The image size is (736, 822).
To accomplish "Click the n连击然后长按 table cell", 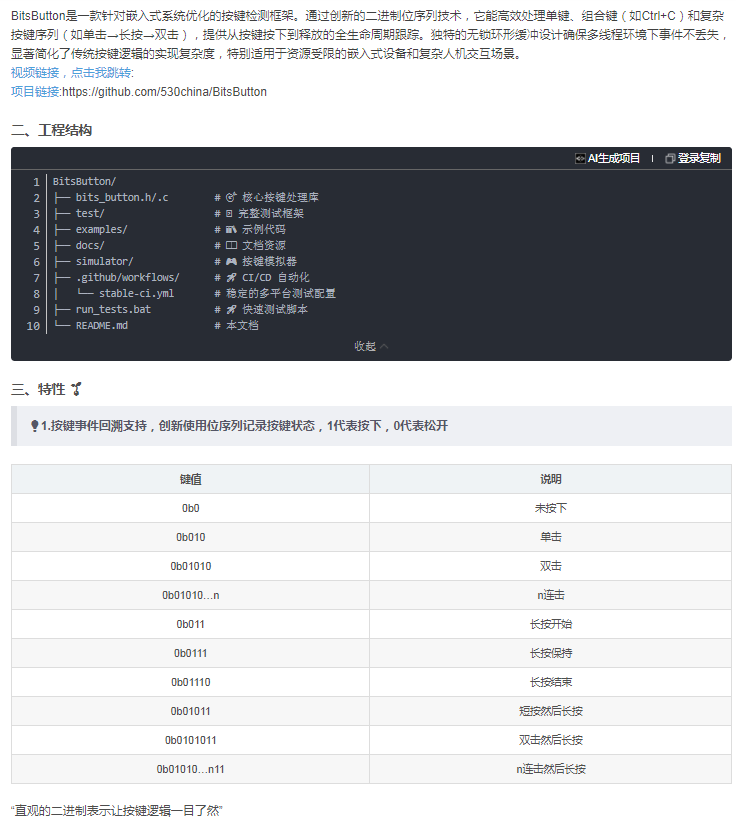I will tap(550, 769).
